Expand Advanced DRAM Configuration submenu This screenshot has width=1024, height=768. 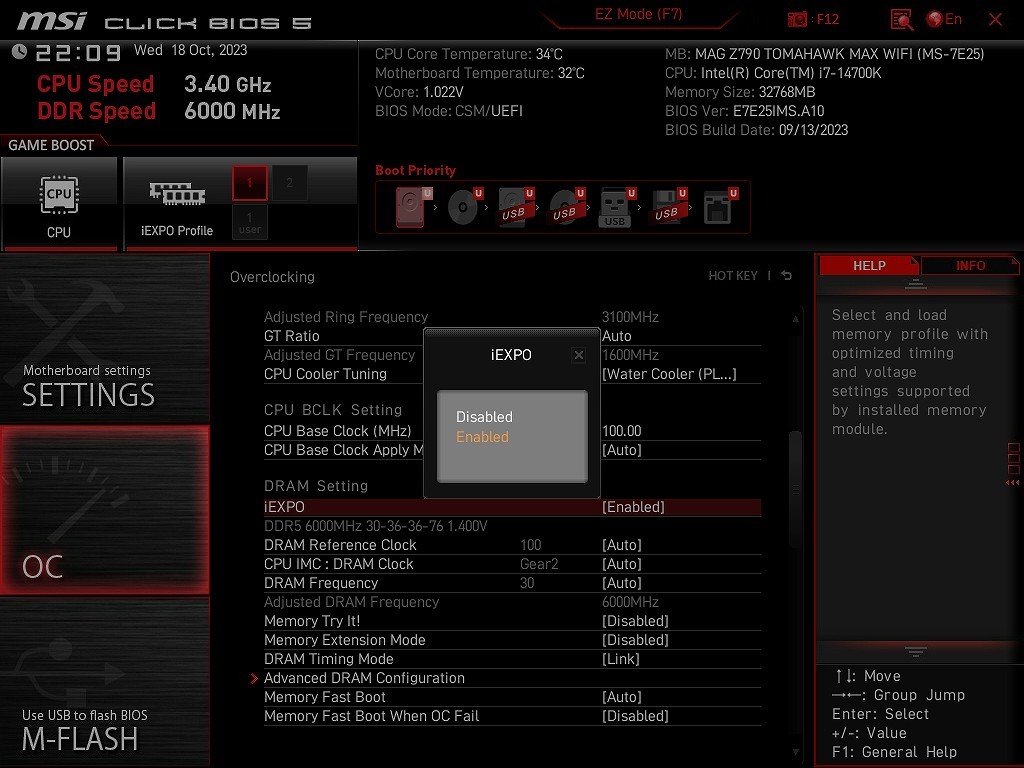tap(364, 678)
